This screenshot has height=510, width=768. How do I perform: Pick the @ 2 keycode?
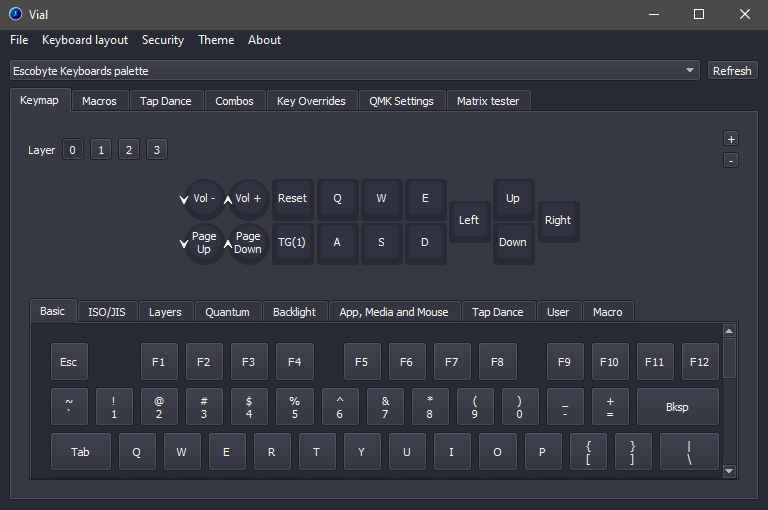[159, 407]
